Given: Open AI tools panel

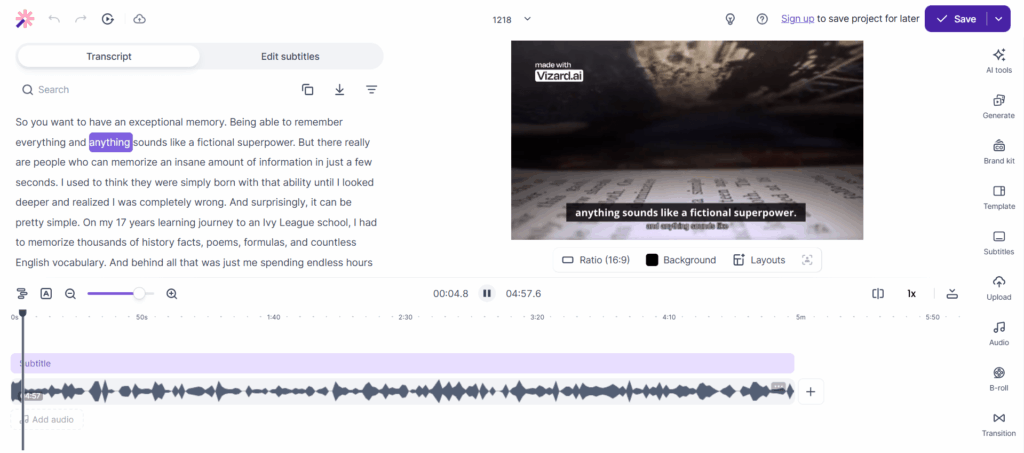Looking at the screenshot, I should pyautogui.click(x=999, y=61).
